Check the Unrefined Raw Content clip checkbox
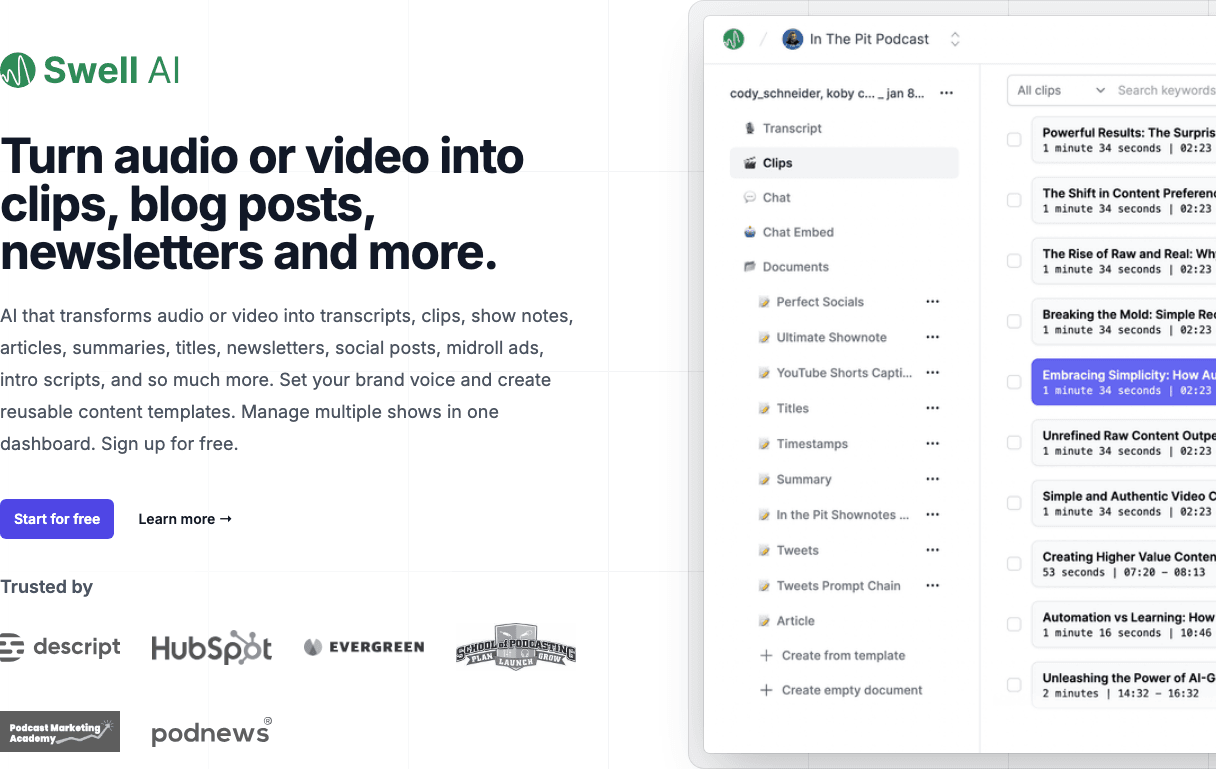This screenshot has width=1216, height=770. click(1014, 443)
